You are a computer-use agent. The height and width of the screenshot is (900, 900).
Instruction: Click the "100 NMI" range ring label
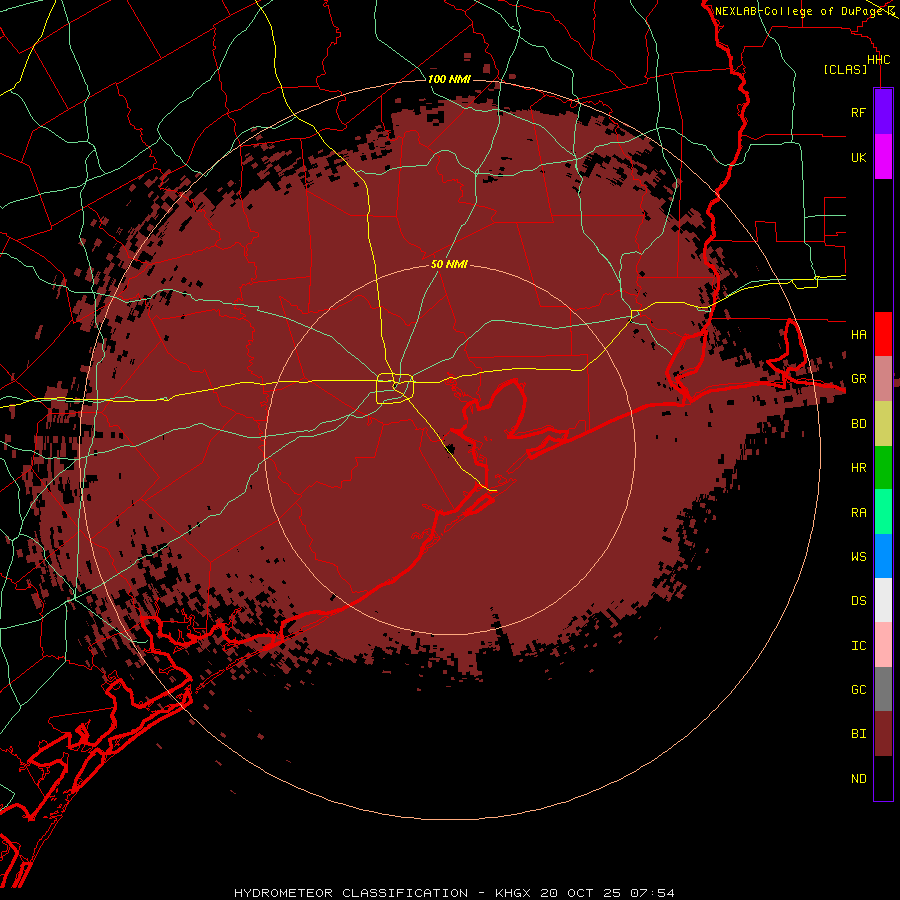click(x=449, y=79)
